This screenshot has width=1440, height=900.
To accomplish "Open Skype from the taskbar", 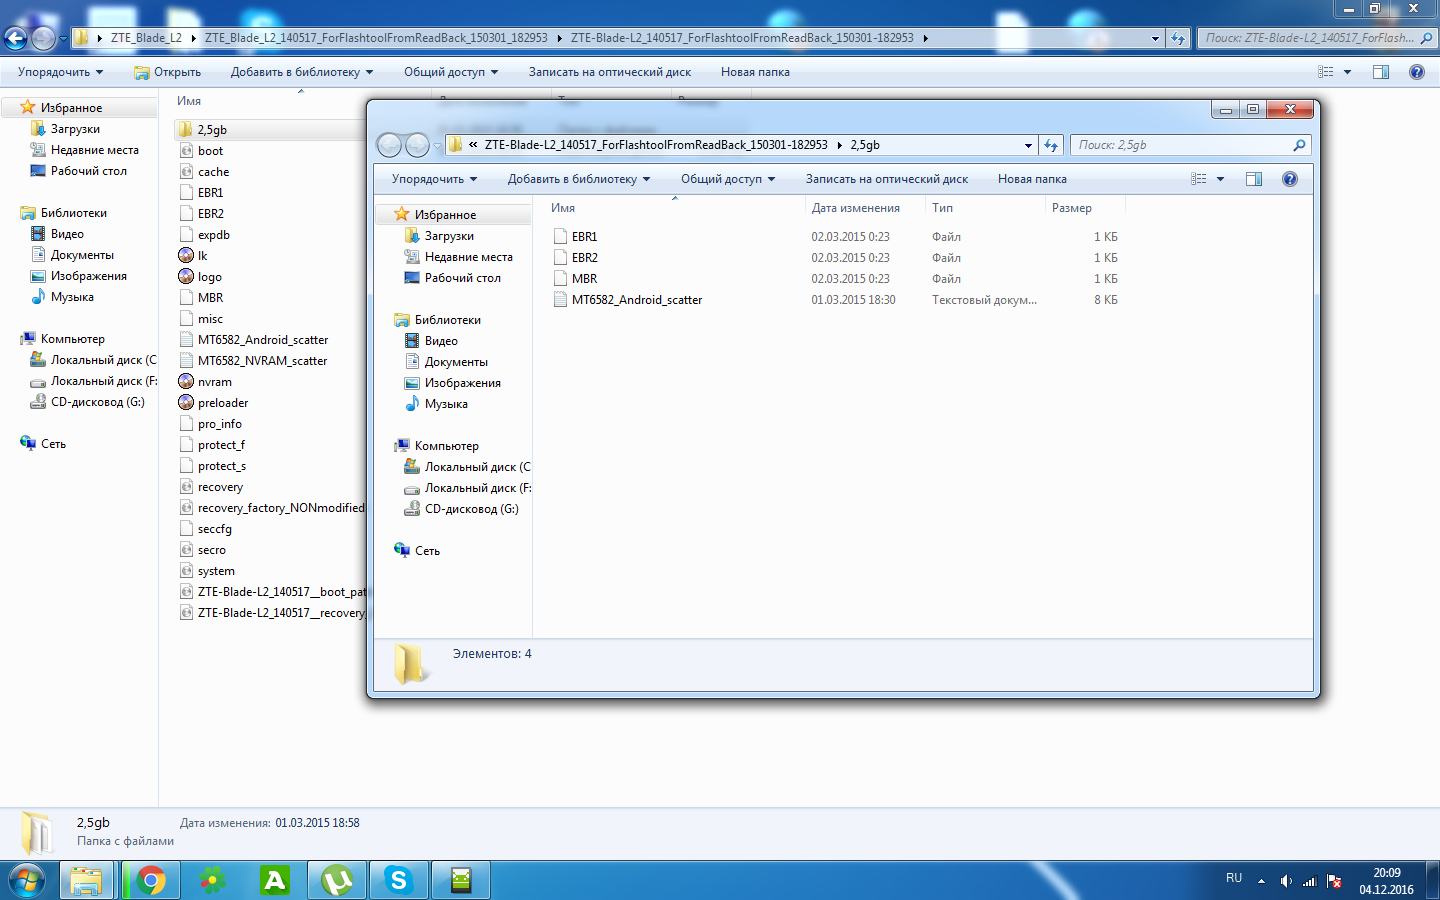I will pyautogui.click(x=399, y=880).
